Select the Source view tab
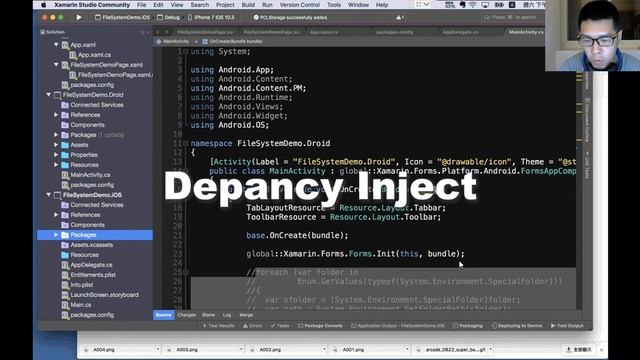This screenshot has height=360, width=640. point(163,315)
